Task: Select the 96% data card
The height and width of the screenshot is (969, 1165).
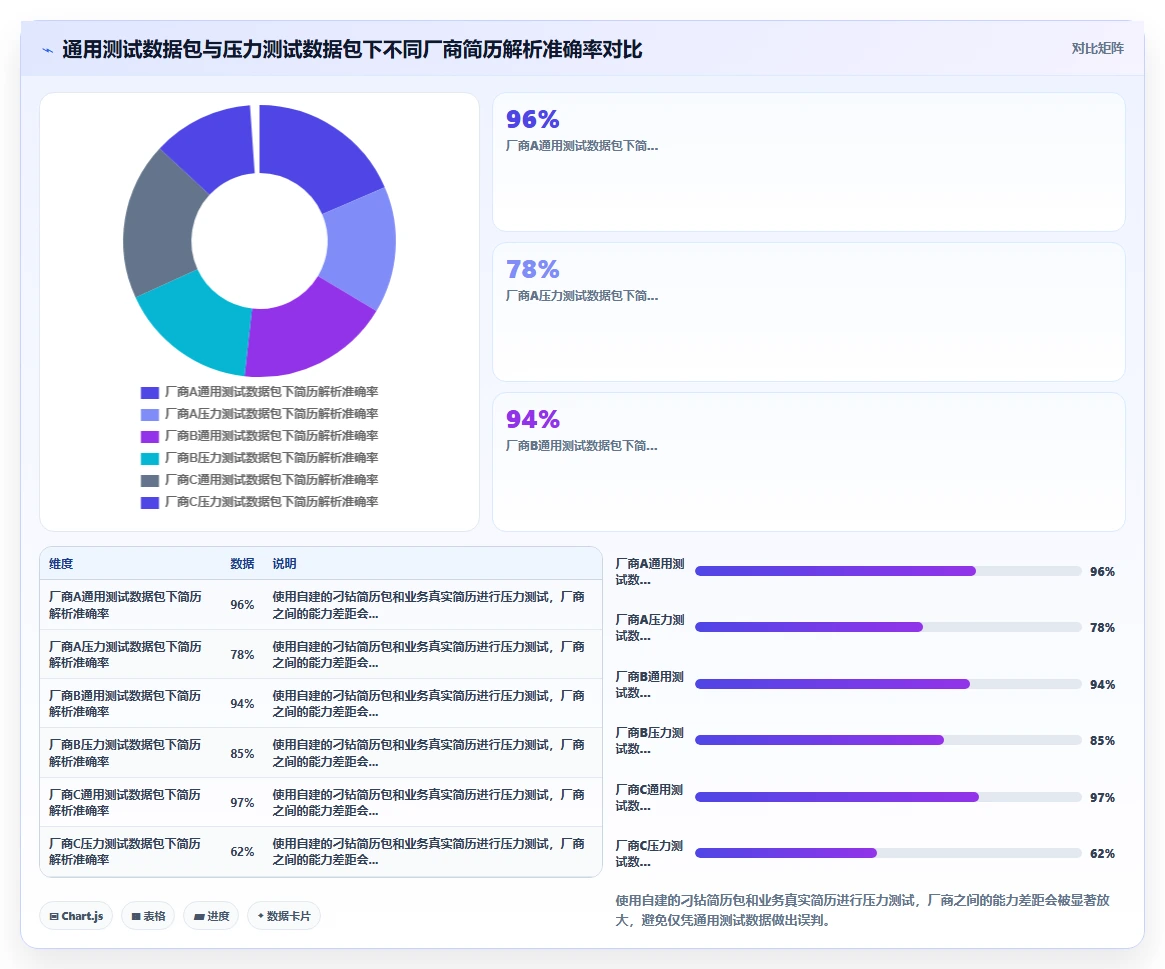Action: (x=808, y=162)
